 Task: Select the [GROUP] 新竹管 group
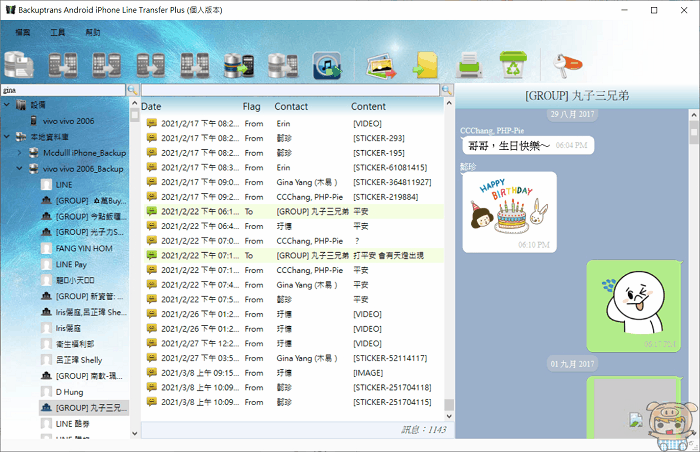(x=89, y=297)
